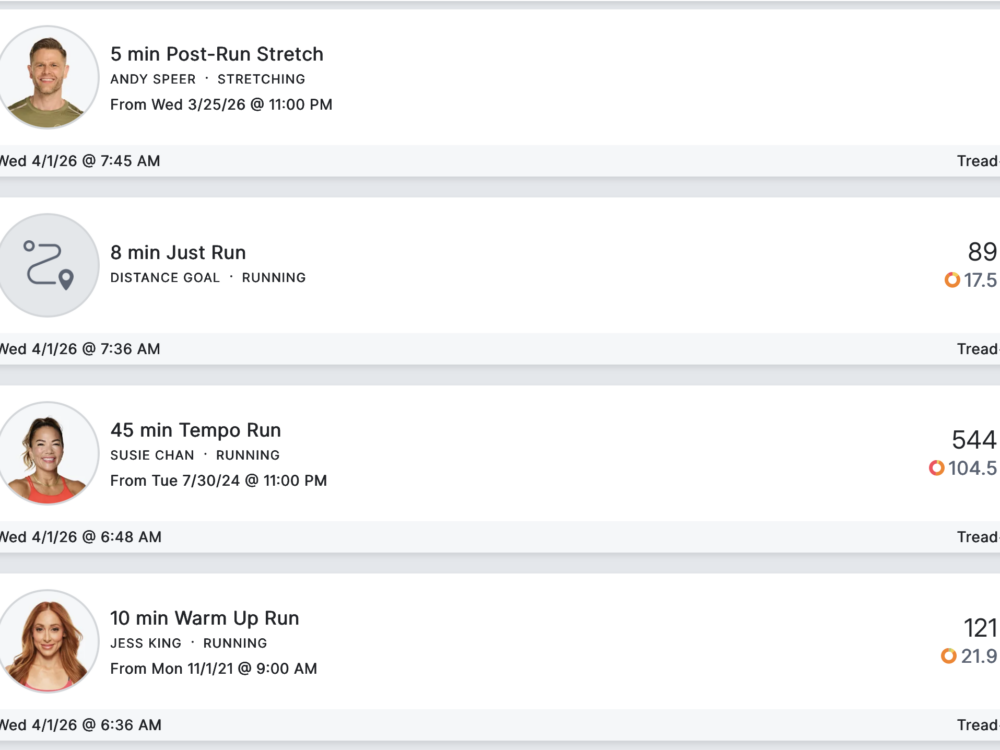Click the 89 output value
1000x750 pixels.
982,252
